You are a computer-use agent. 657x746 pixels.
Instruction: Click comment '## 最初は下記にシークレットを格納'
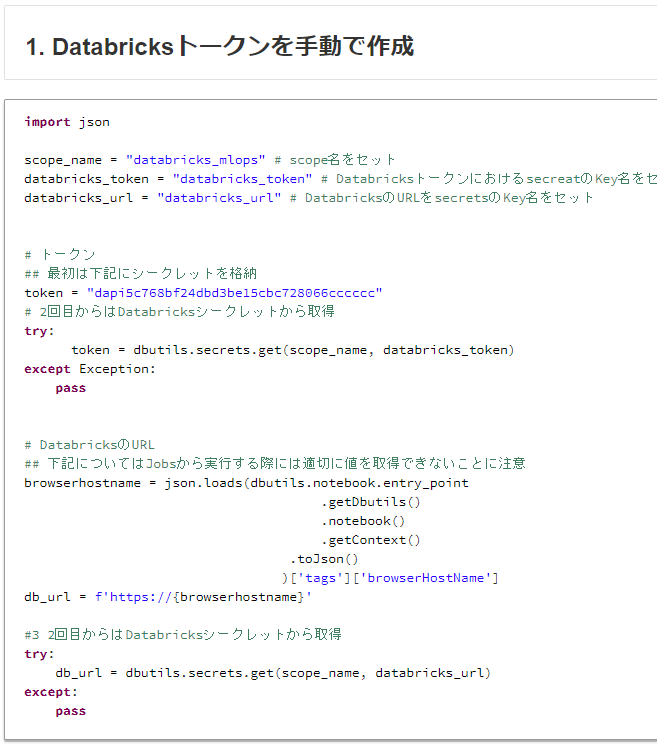[141, 274]
